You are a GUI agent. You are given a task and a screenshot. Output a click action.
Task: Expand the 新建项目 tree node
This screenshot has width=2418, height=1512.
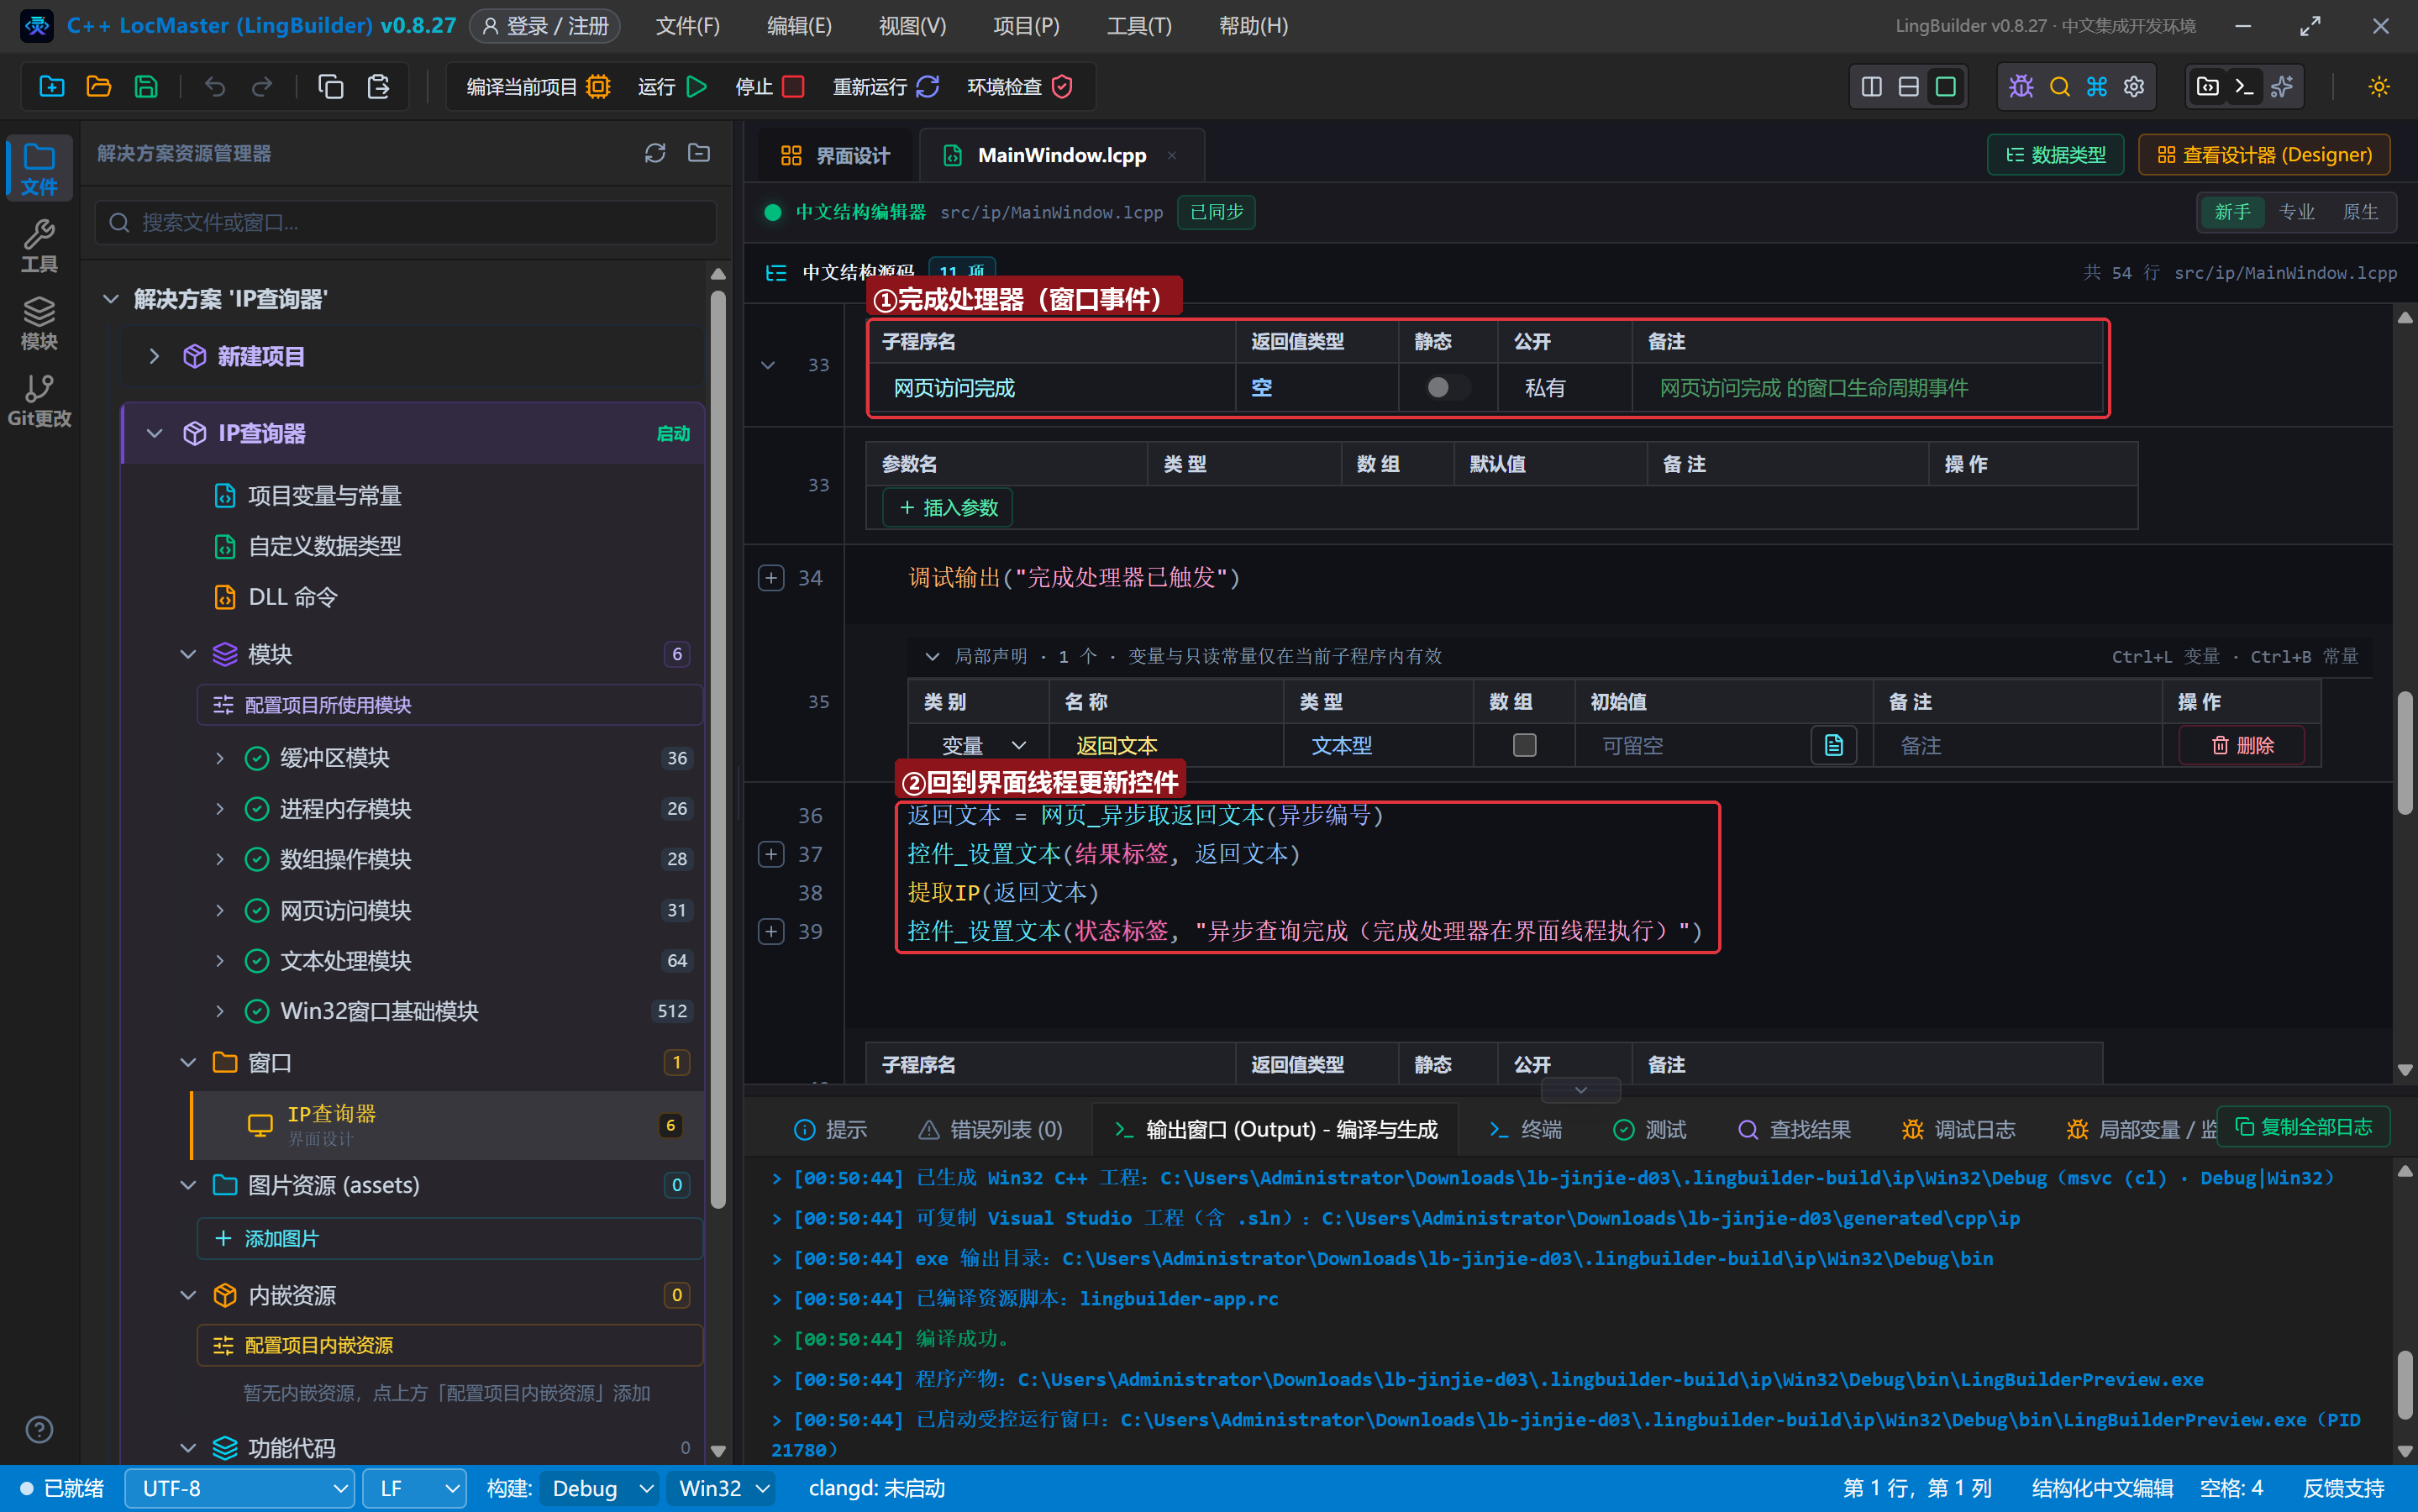(x=154, y=356)
